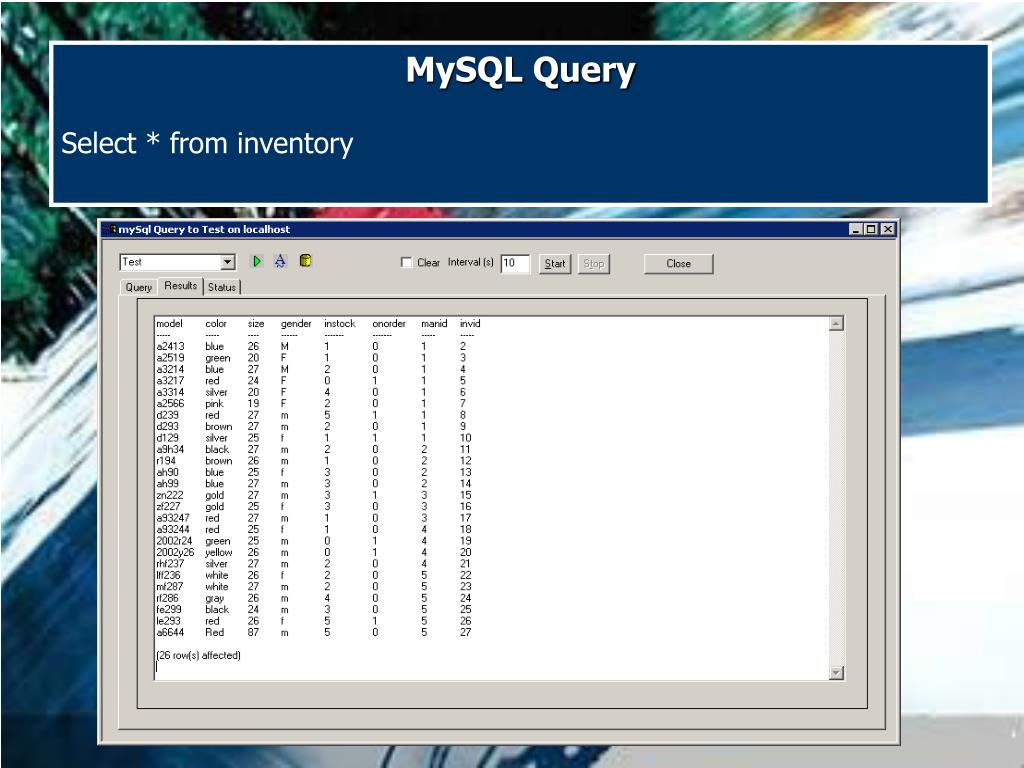Minimize the mySql Query window
Image resolution: width=1024 pixels, height=768 pixels.
(856, 229)
